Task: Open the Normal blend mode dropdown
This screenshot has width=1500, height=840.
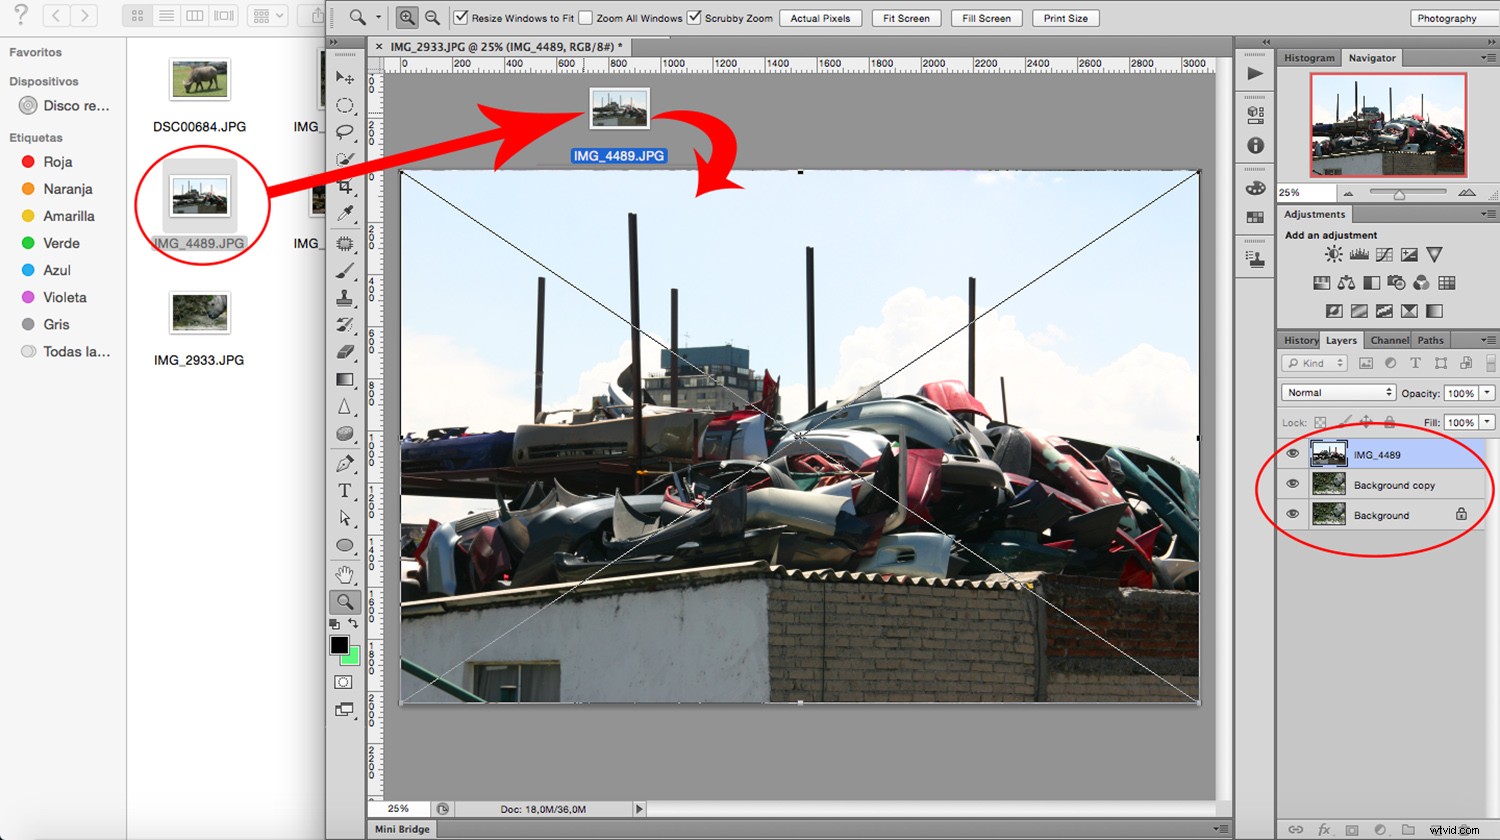Action: pos(1337,392)
